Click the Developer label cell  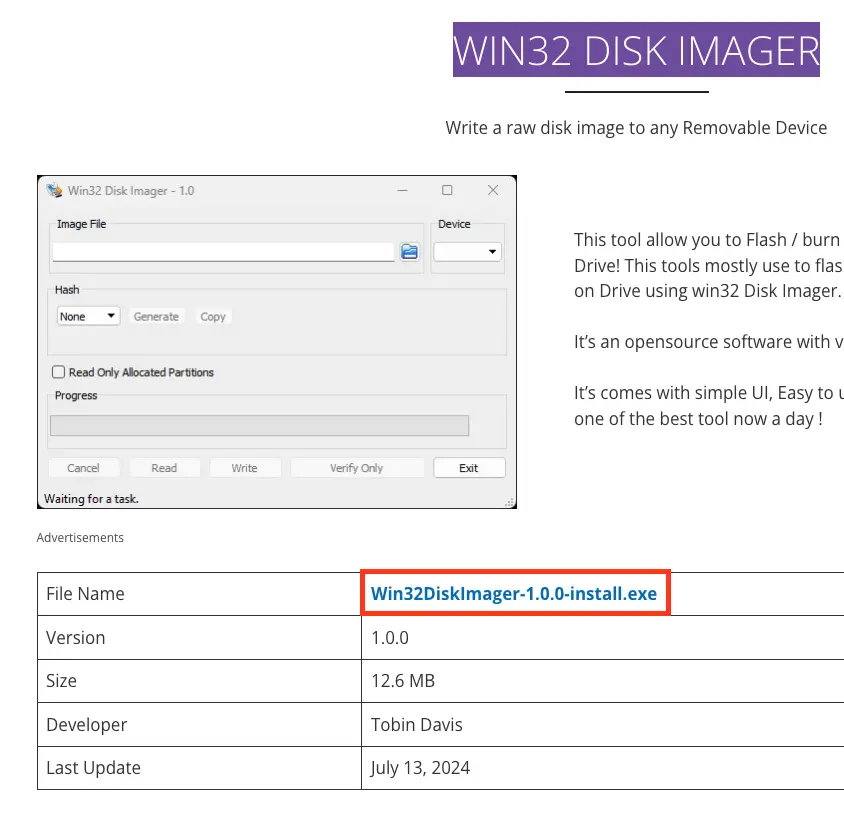point(199,724)
